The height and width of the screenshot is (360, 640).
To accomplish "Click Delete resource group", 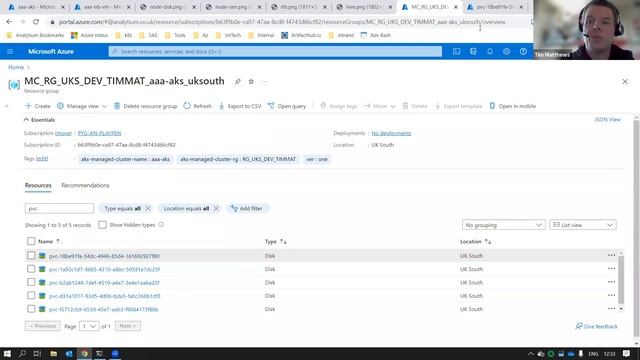I will tap(145, 106).
